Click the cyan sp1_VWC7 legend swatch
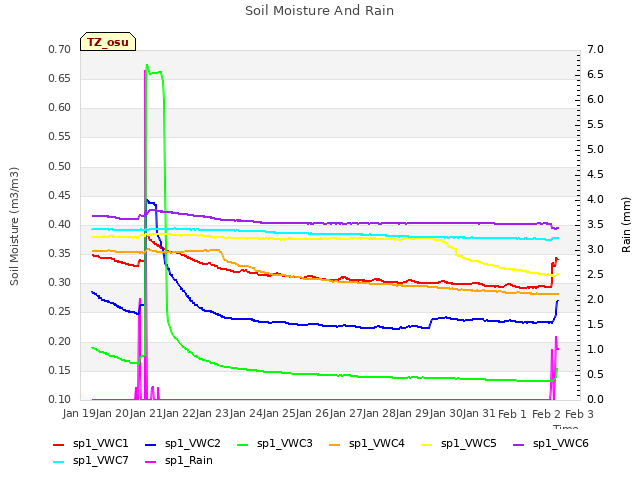 (59, 462)
